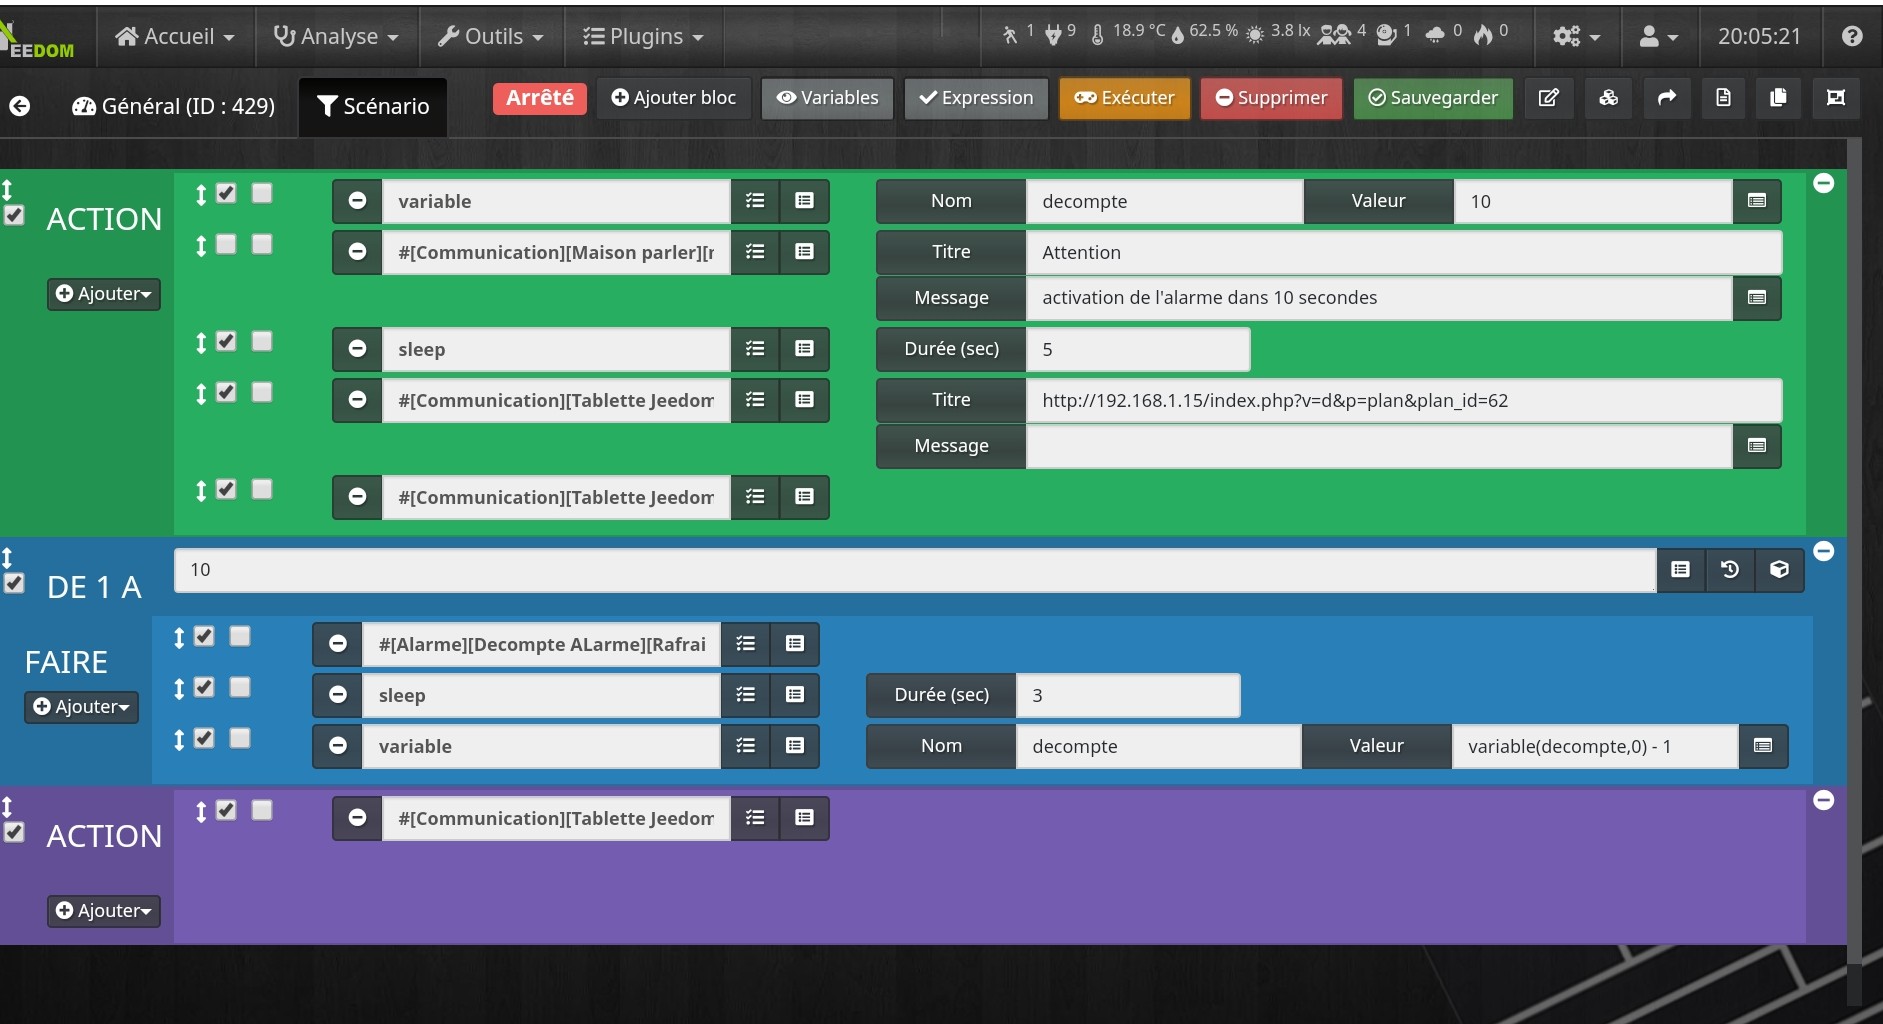Open Ajouter dropdown in purple ACTION block
This screenshot has height=1024, width=1883.
tap(104, 911)
